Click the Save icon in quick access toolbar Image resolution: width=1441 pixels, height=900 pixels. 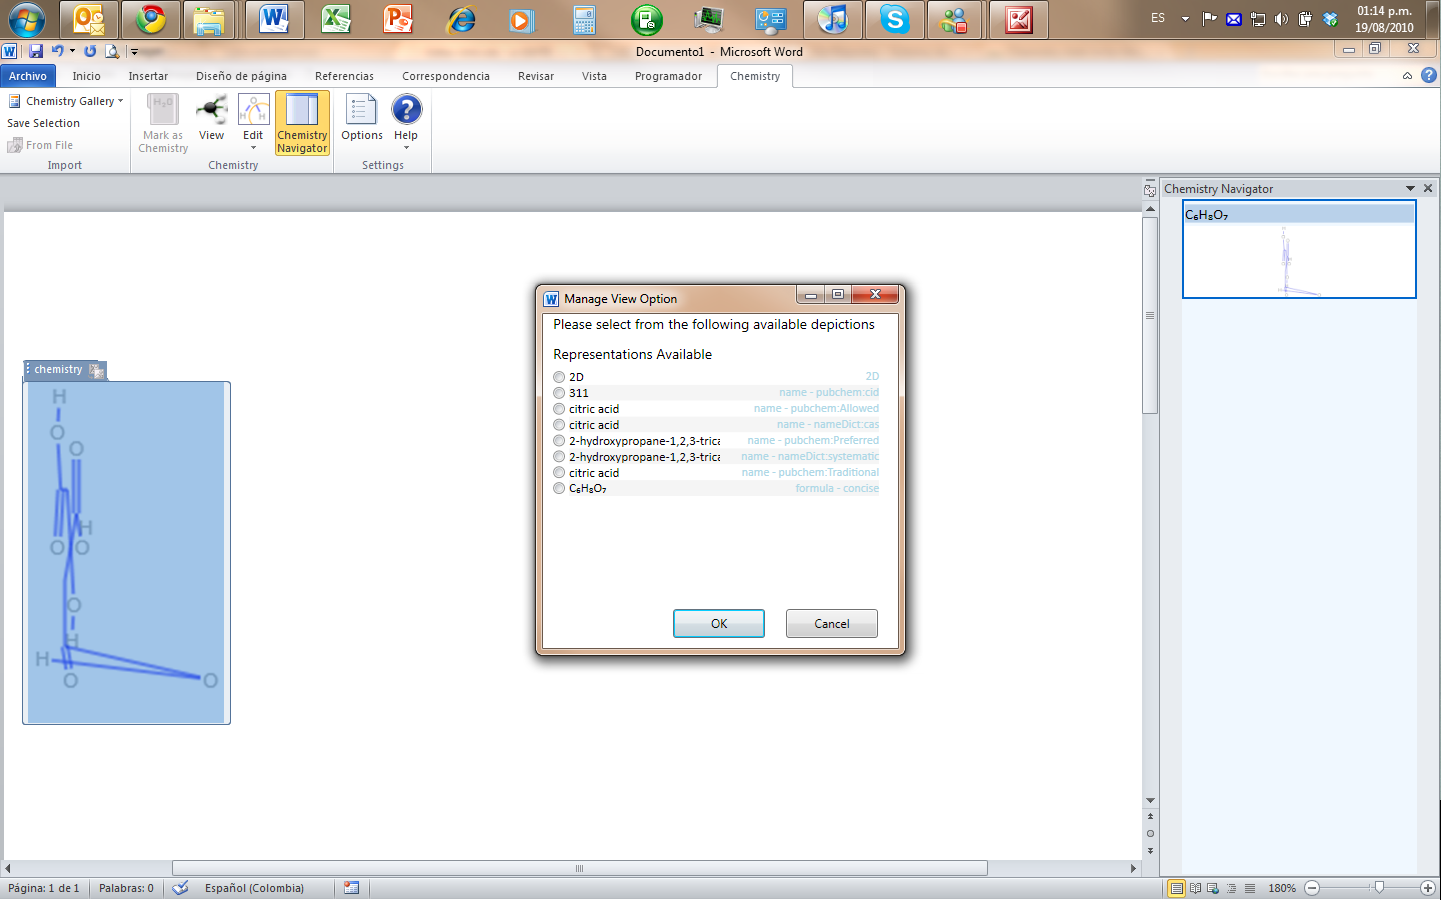click(x=36, y=51)
